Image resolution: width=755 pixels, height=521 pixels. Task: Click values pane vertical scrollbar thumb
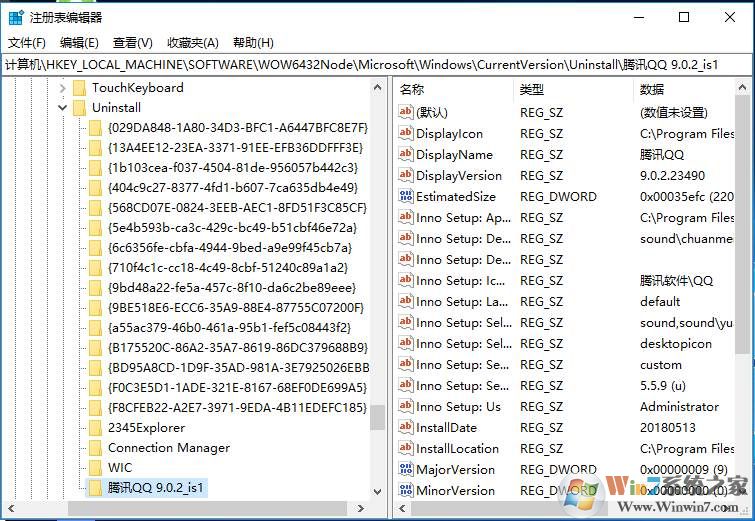tap(742, 224)
